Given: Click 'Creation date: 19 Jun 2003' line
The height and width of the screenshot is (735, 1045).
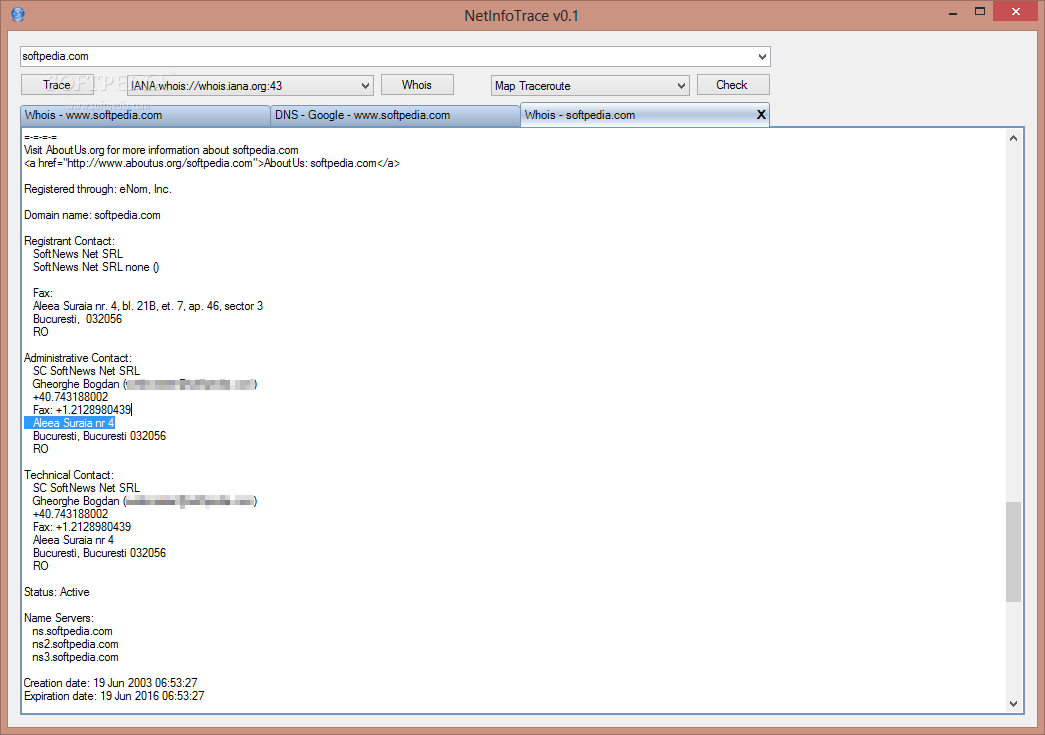Looking at the screenshot, I should pyautogui.click(x=111, y=683).
